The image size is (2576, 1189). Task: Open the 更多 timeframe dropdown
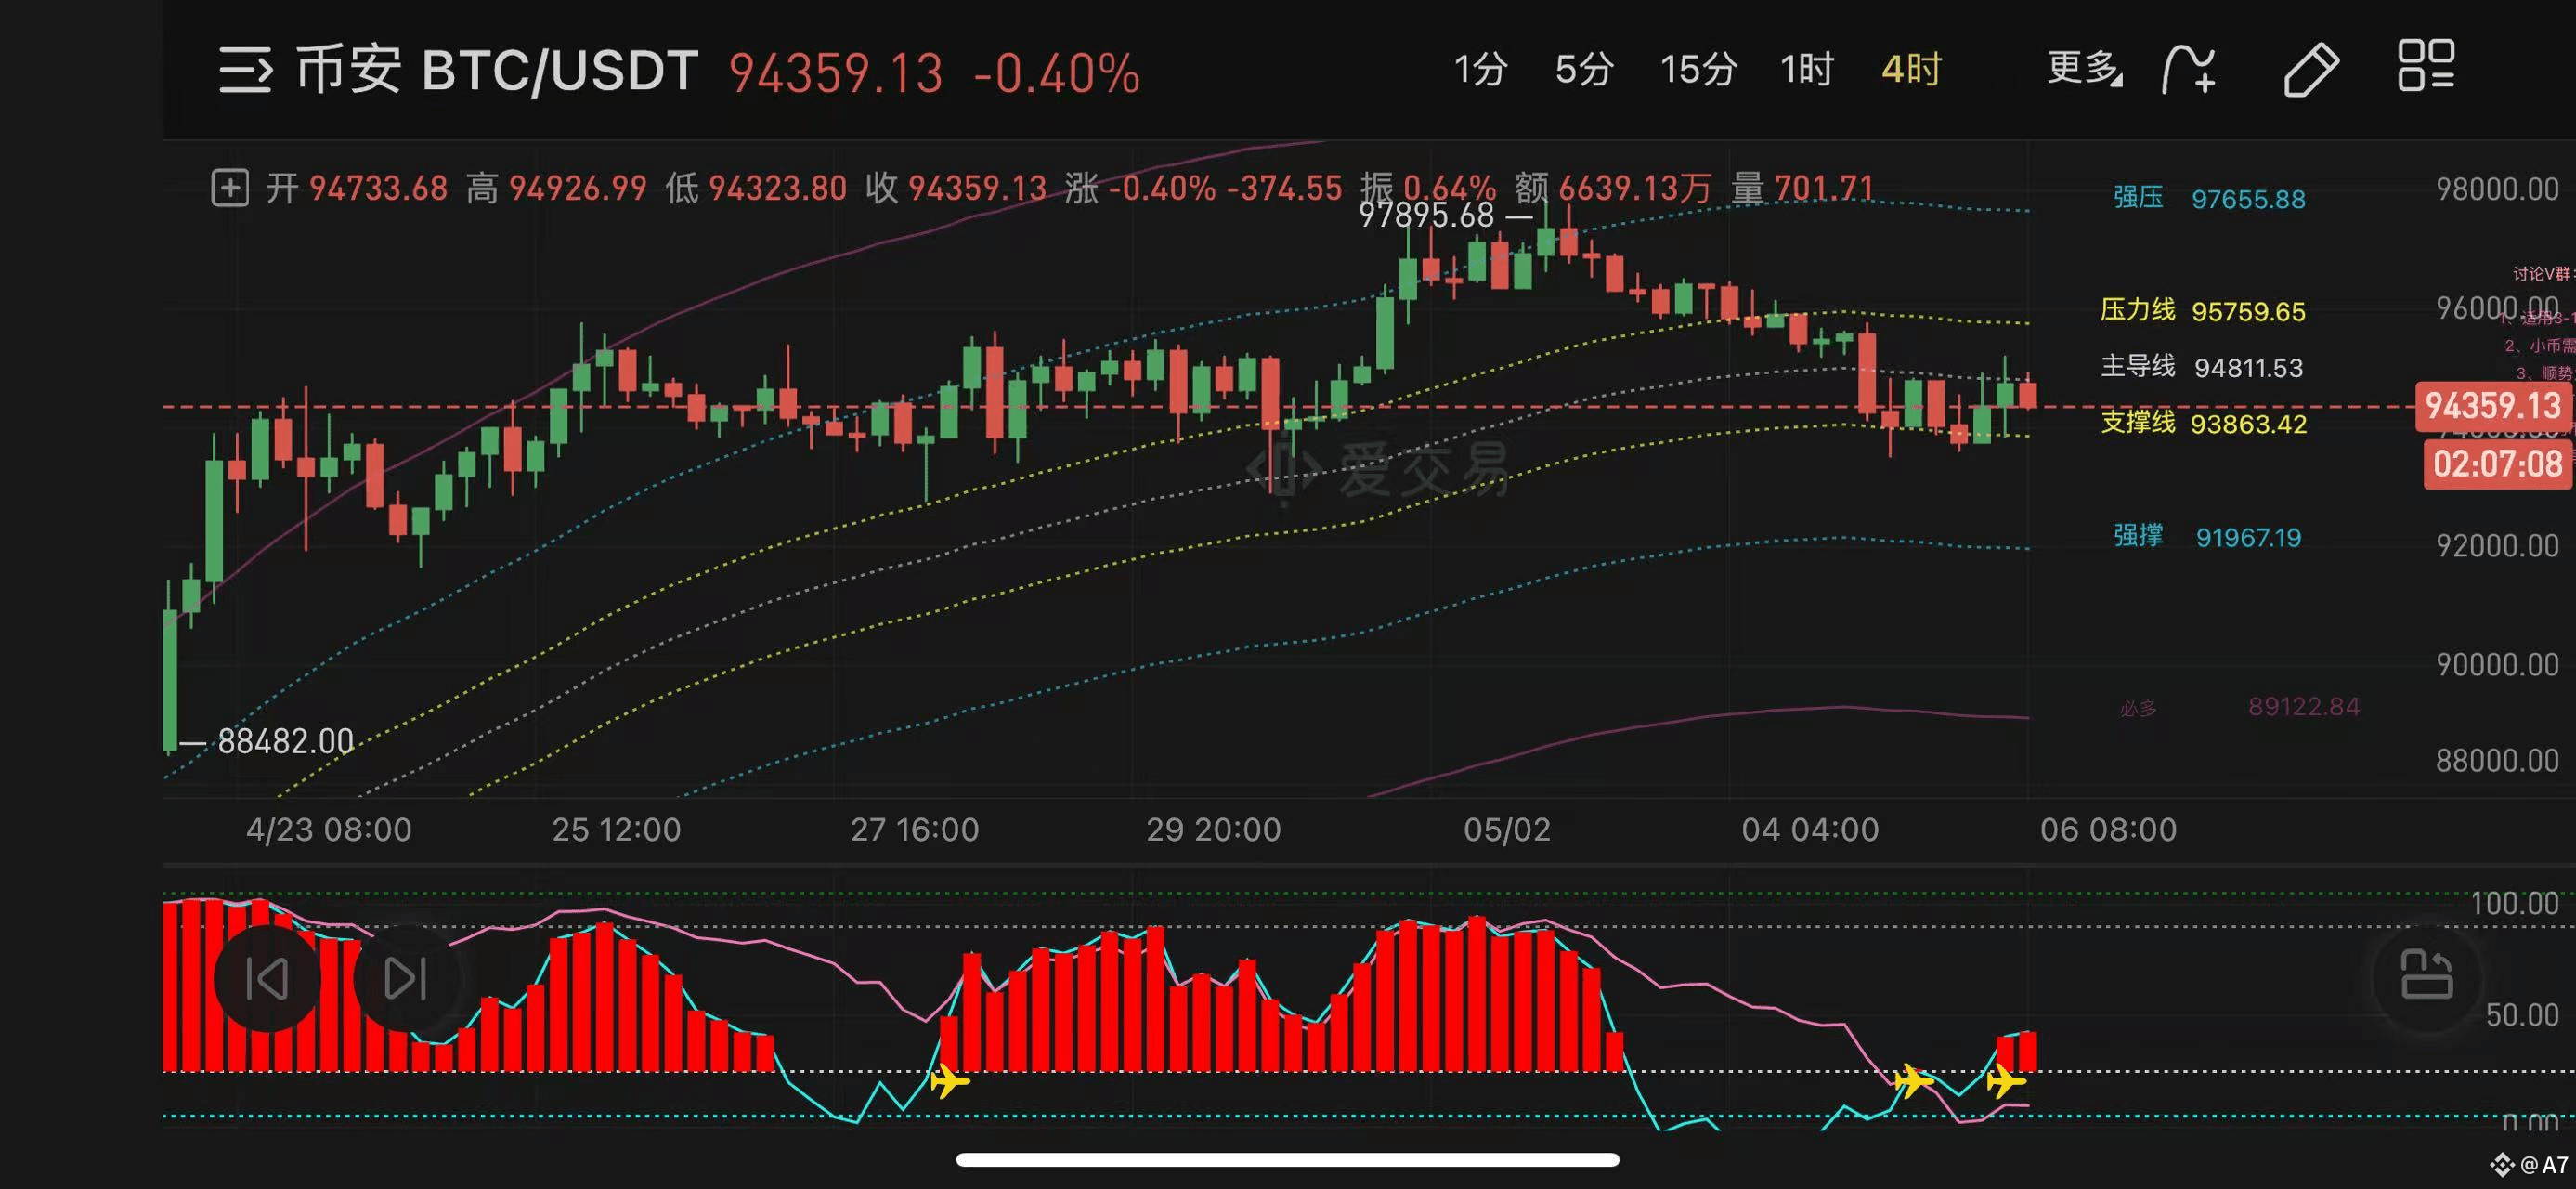pyautogui.click(x=2084, y=69)
